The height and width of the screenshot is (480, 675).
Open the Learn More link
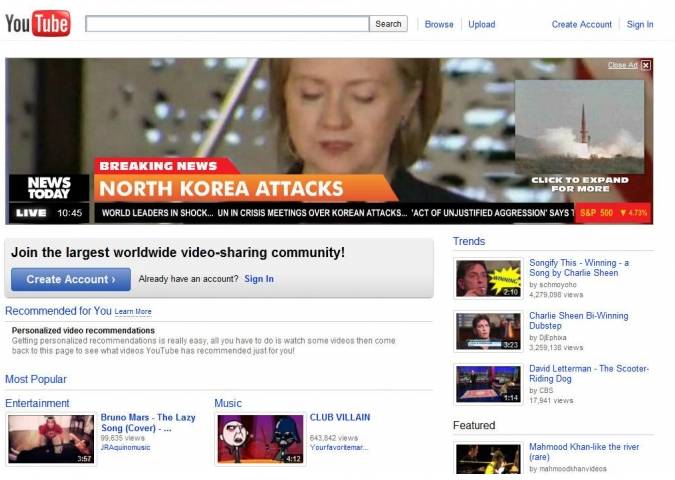coord(133,312)
